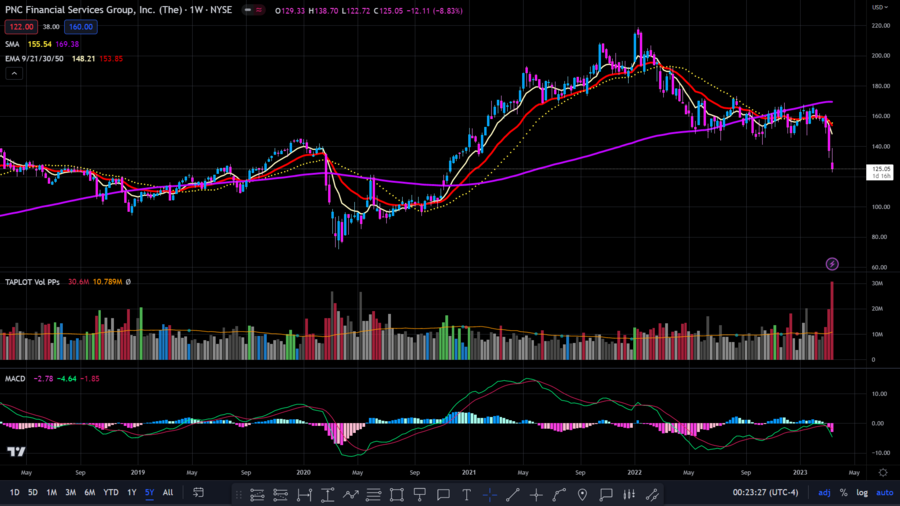Screen dimensions: 900x506
Task: Click the 30.6M volume value
Action: [x=78, y=282]
